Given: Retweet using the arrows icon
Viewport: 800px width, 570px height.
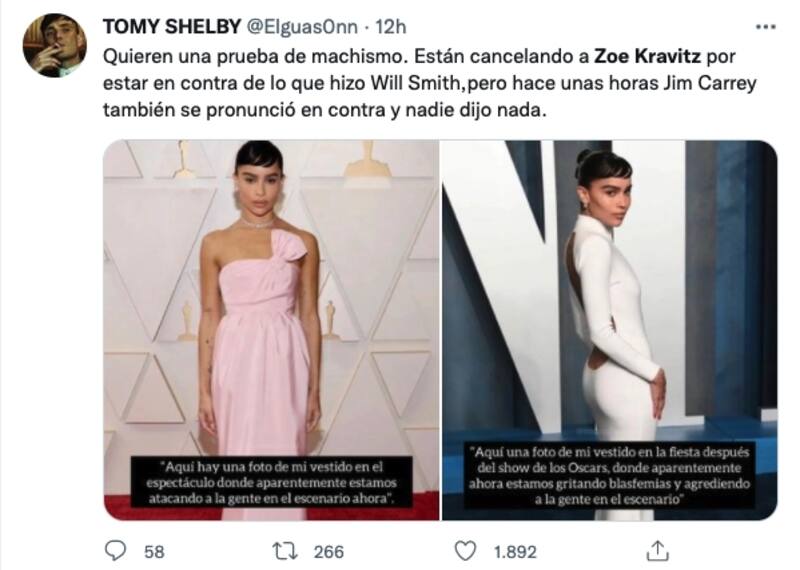Looking at the screenshot, I should [x=284, y=551].
